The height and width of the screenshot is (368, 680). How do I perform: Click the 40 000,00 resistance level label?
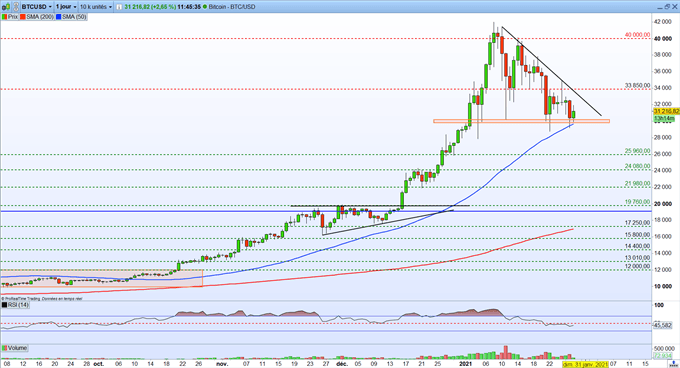pyautogui.click(x=638, y=35)
